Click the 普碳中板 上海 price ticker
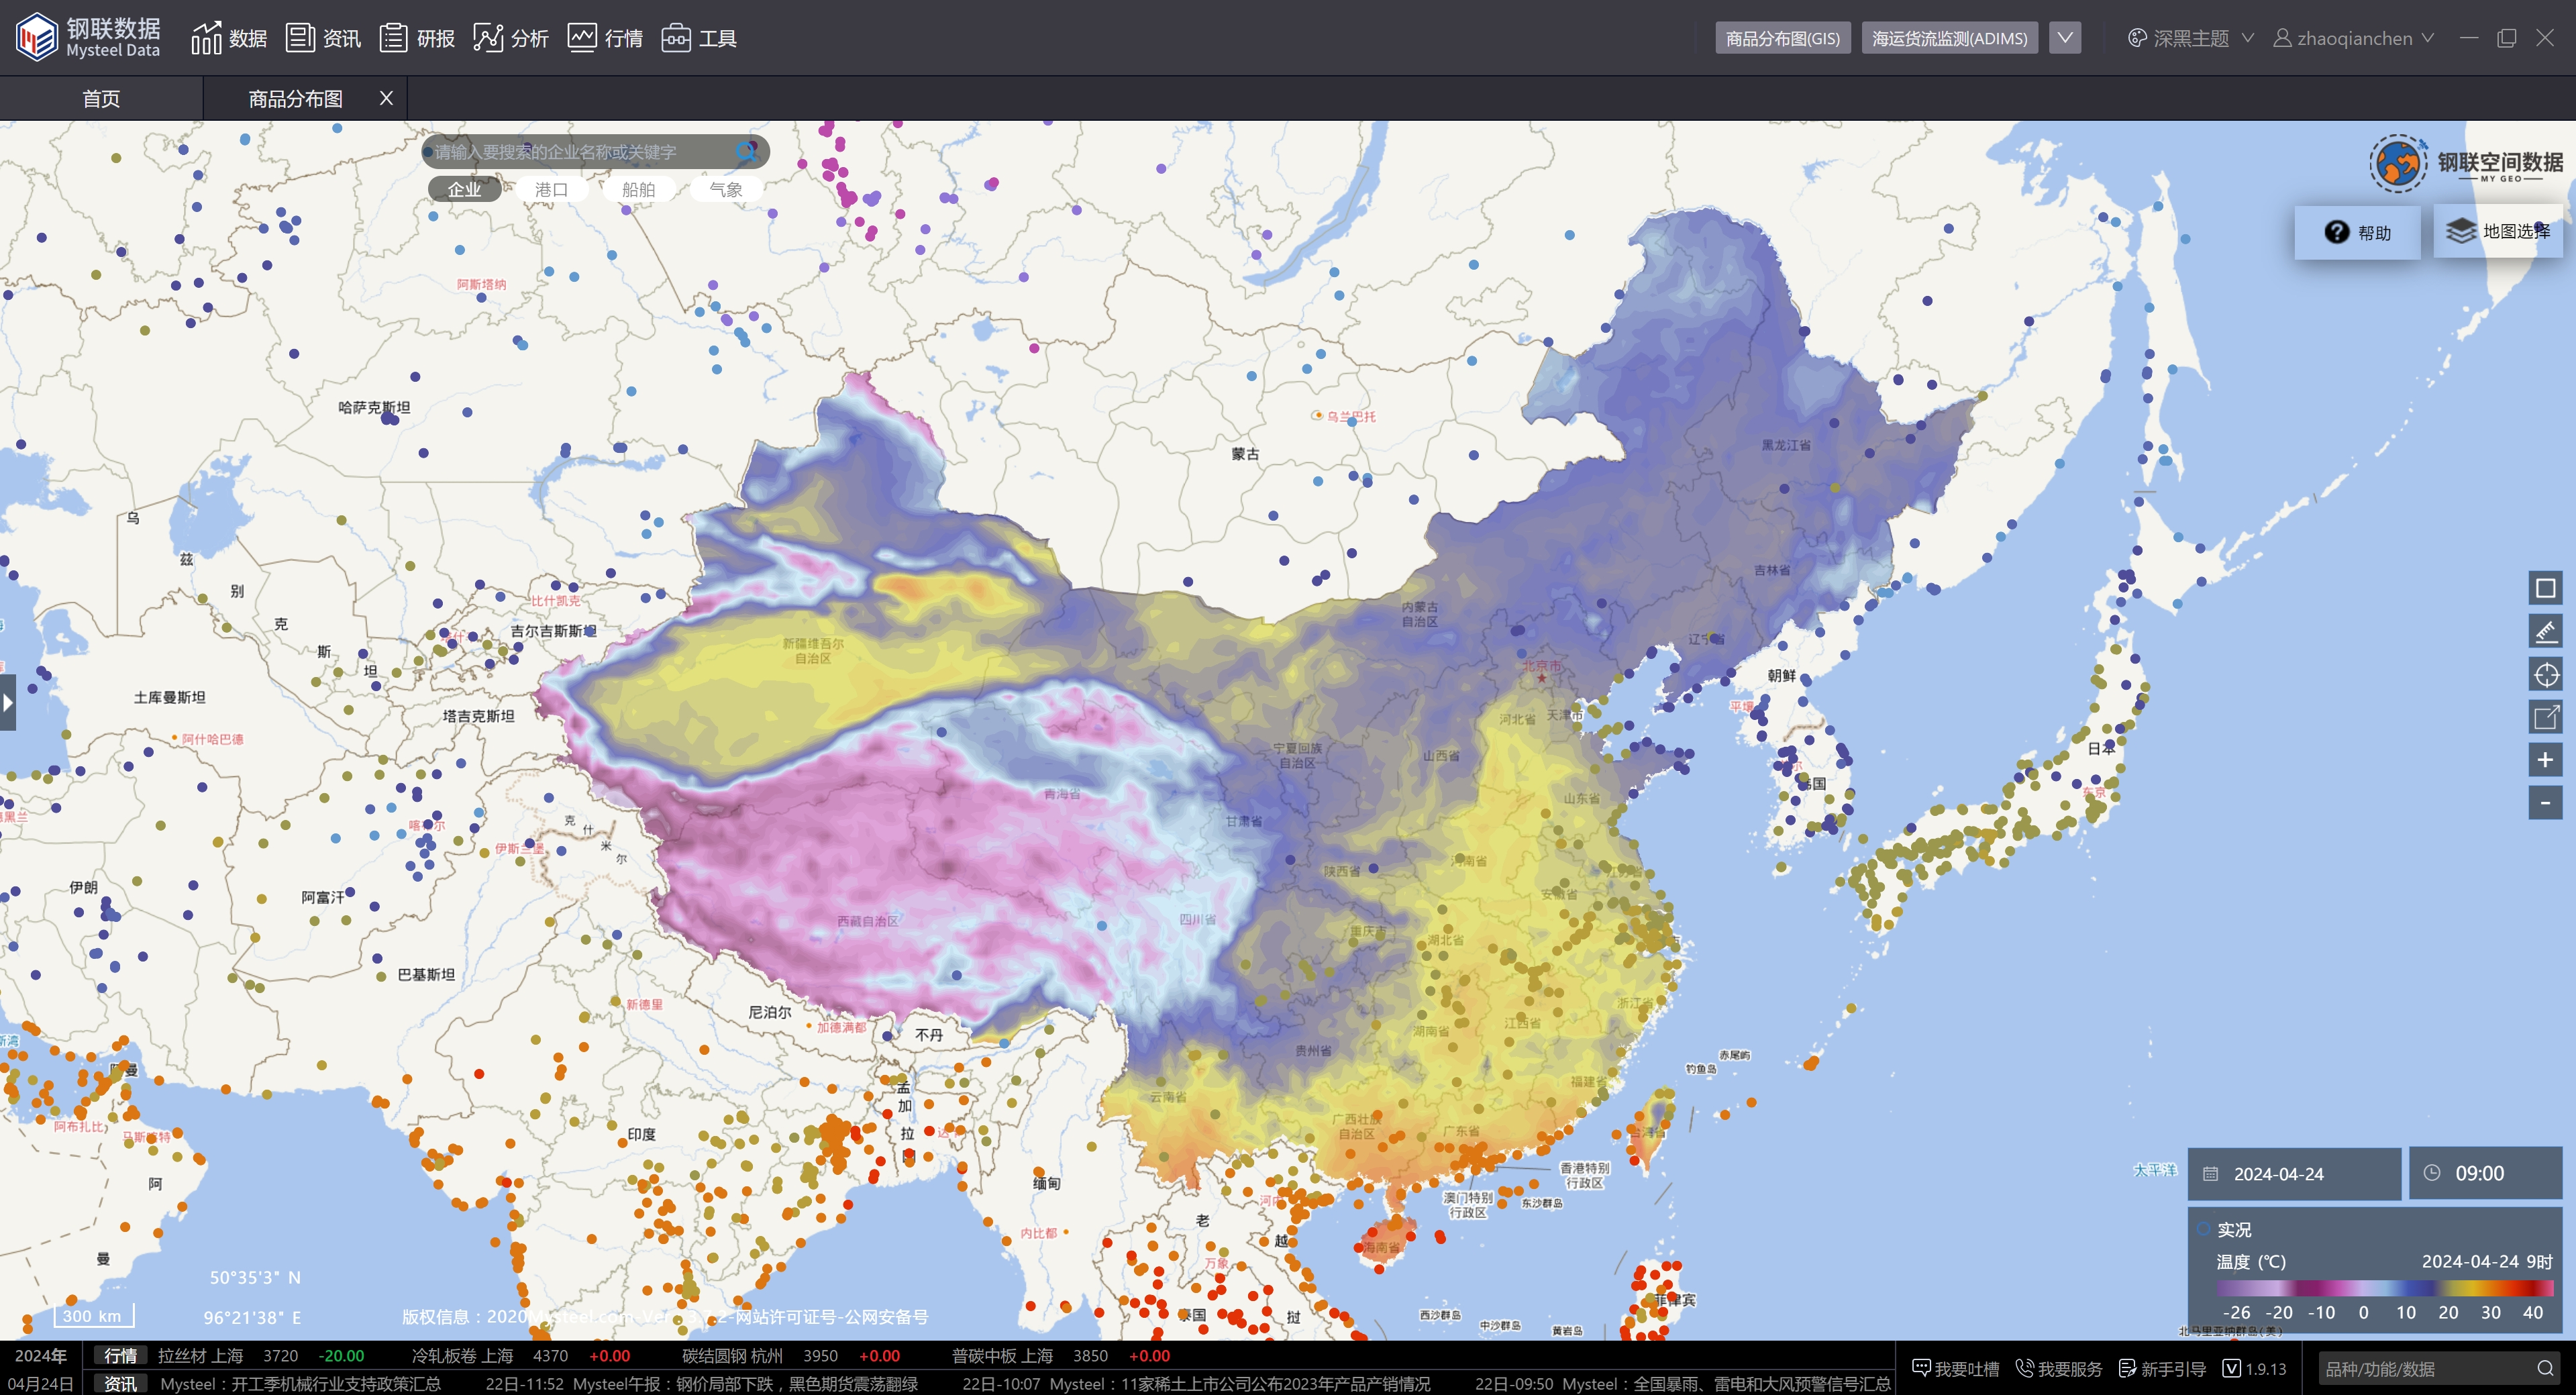This screenshot has height=1395, width=2576. click(x=1061, y=1356)
